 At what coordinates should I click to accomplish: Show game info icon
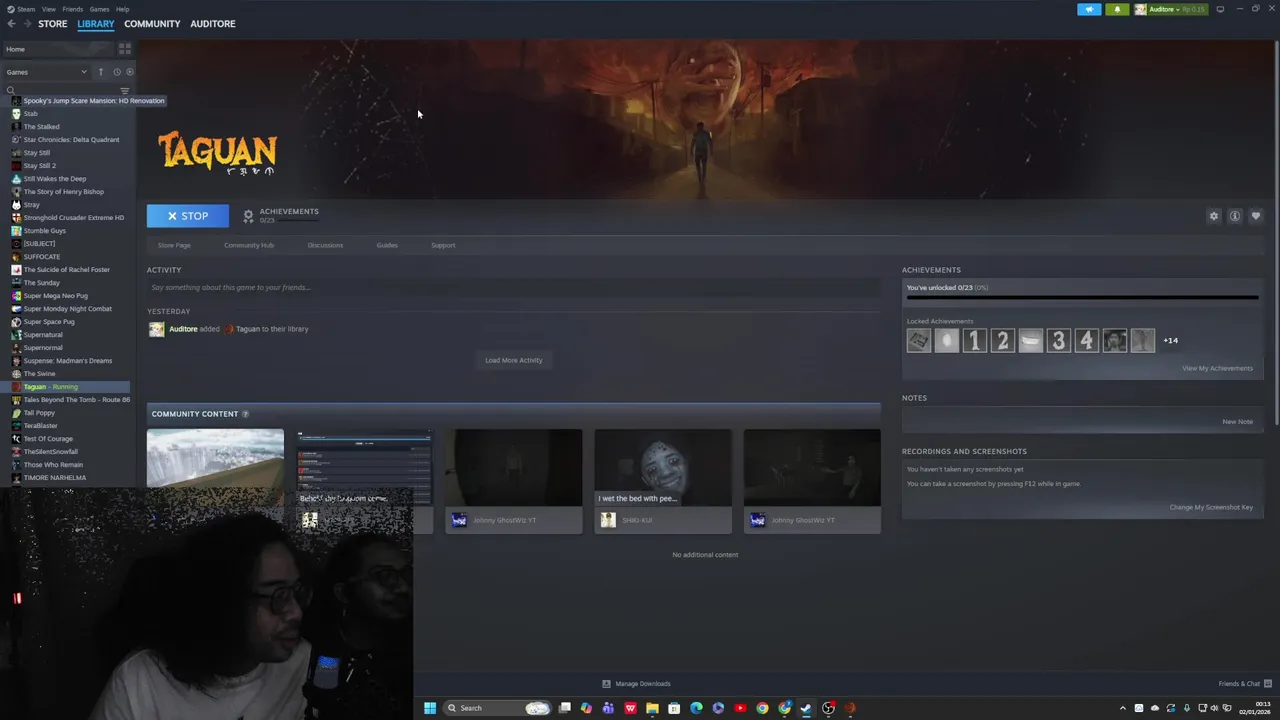pyautogui.click(x=1235, y=216)
